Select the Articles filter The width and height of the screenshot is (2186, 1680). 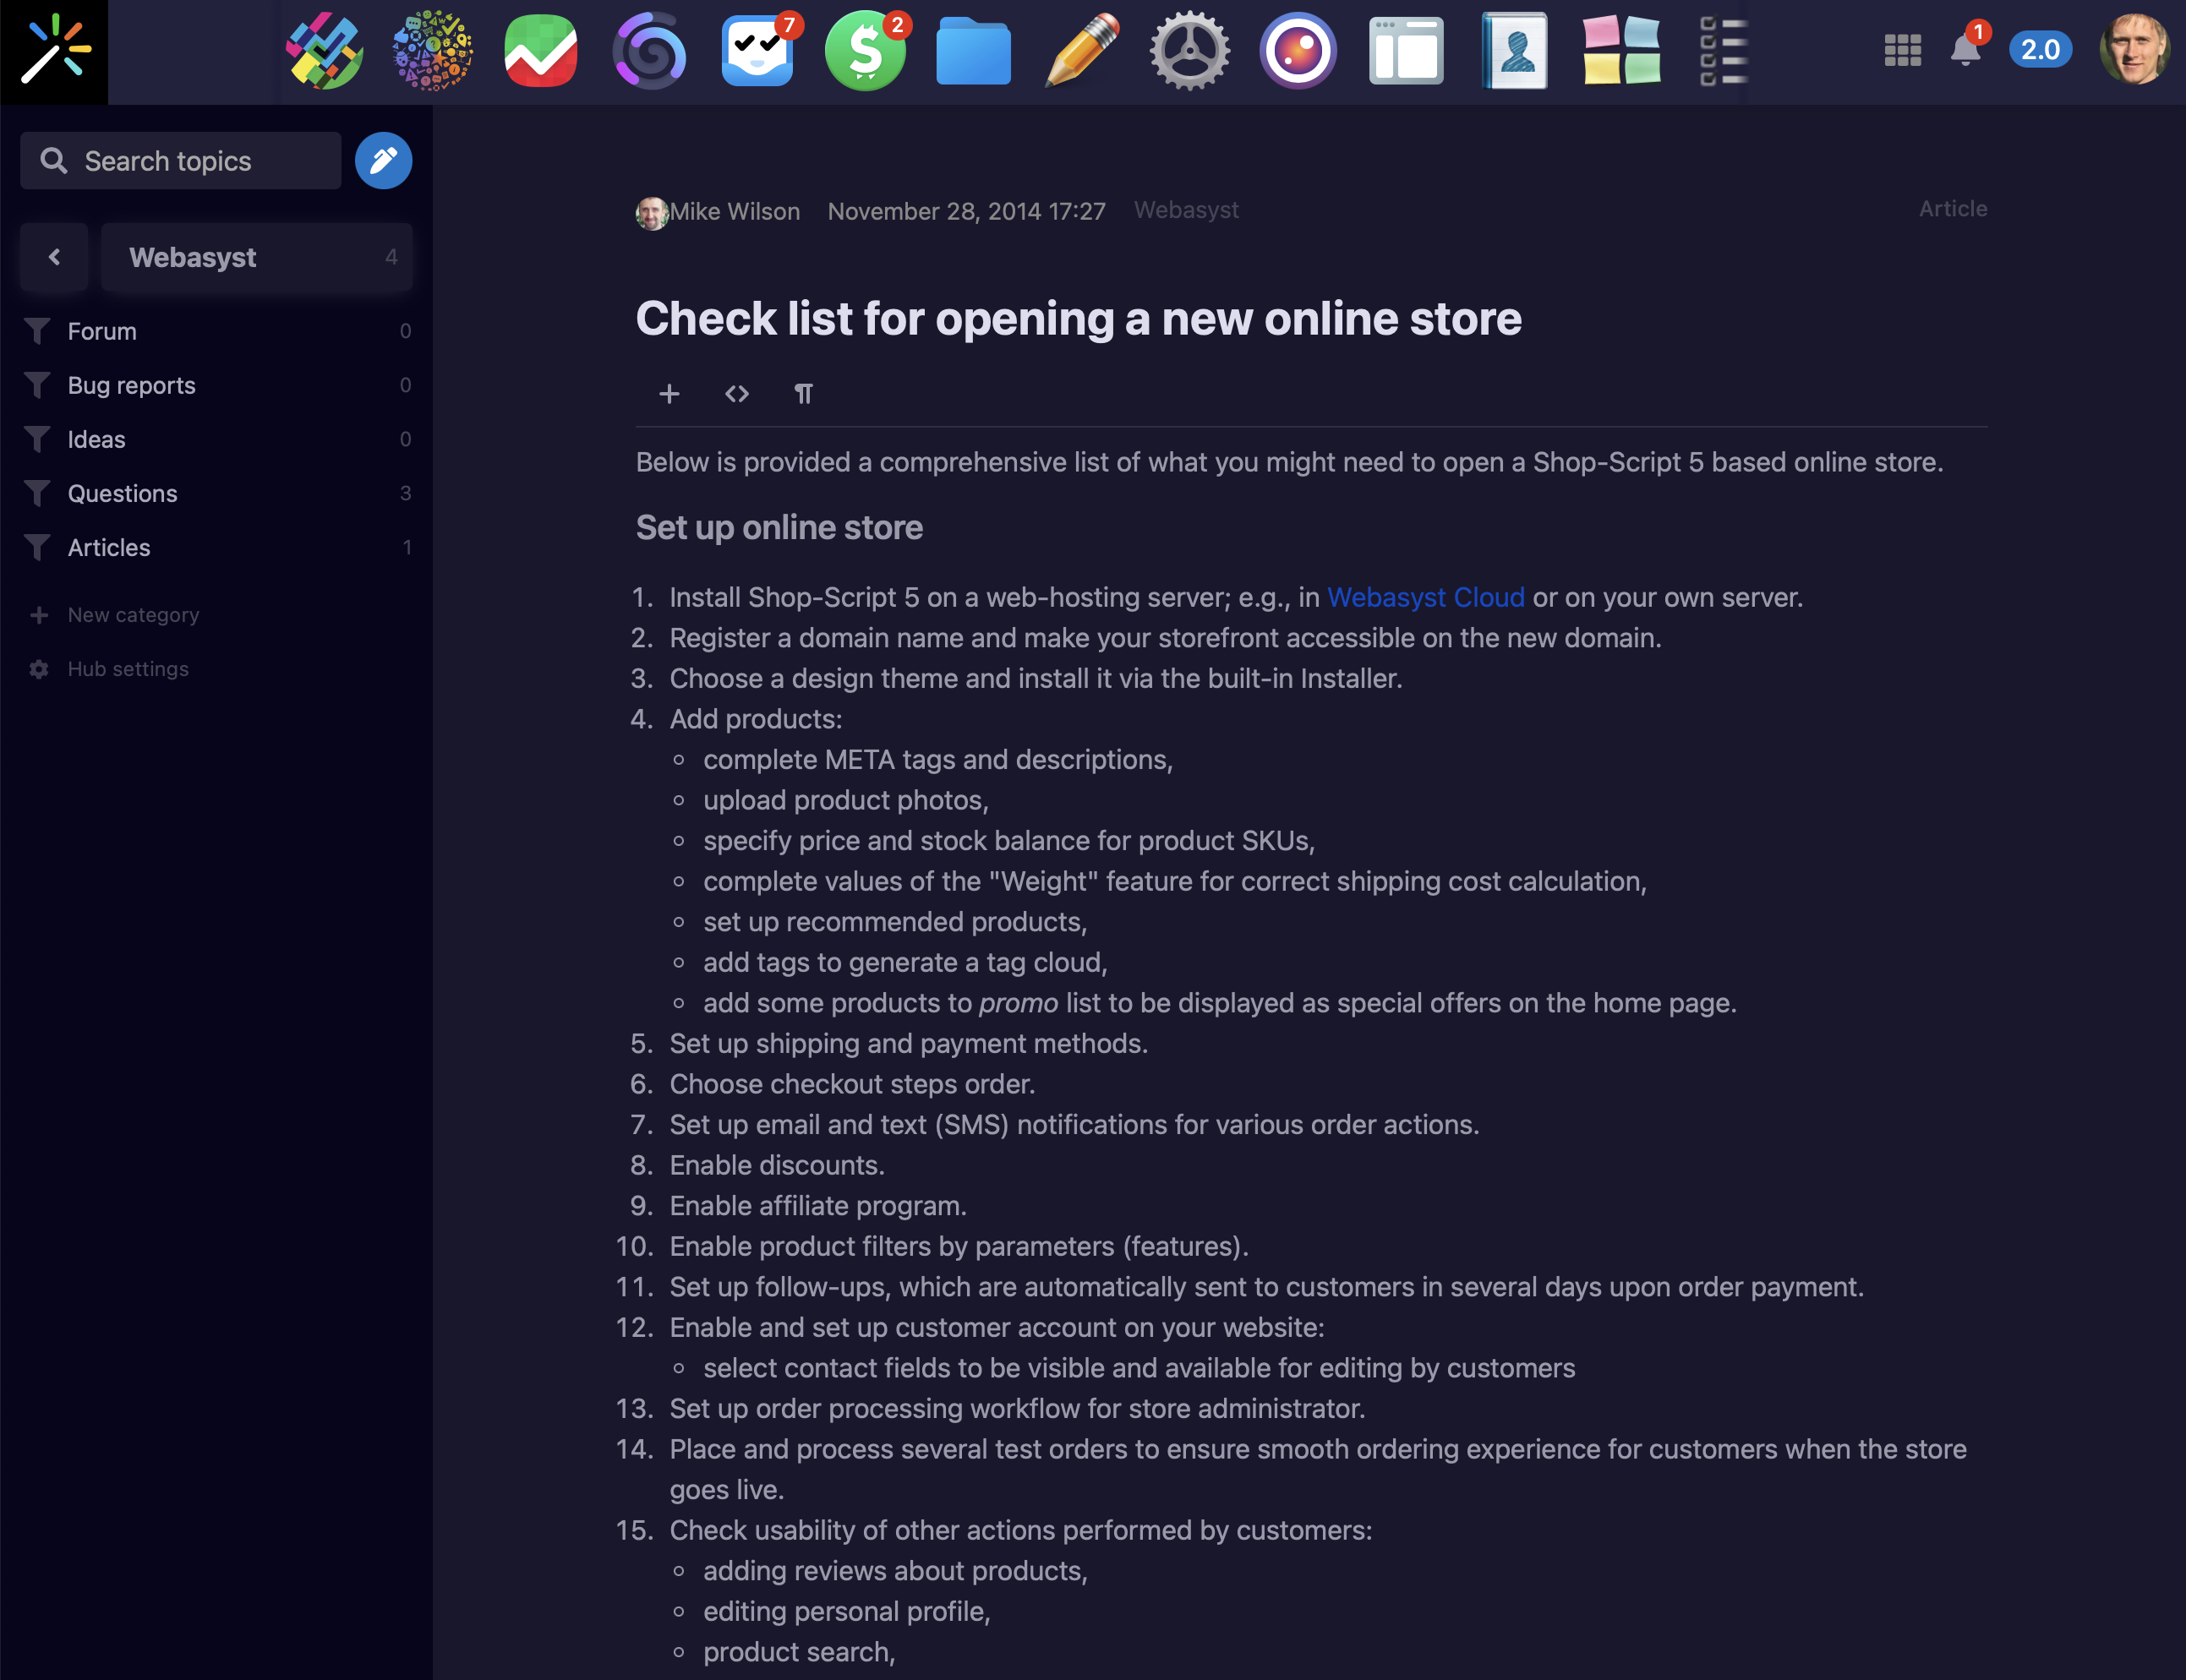point(216,547)
